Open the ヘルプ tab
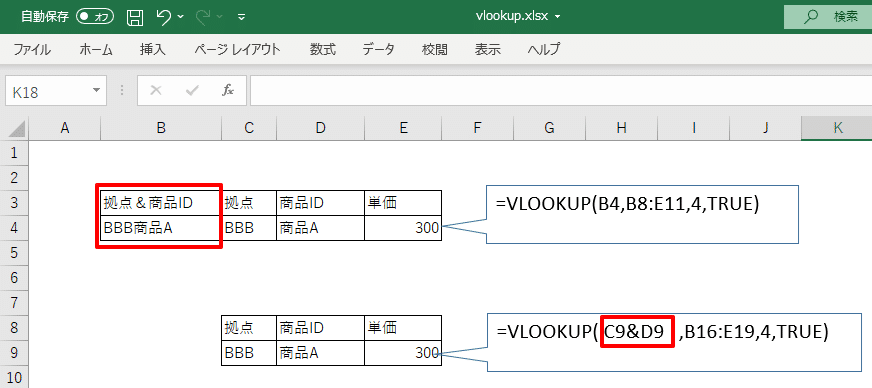 pyautogui.click(x=543, y=50)
